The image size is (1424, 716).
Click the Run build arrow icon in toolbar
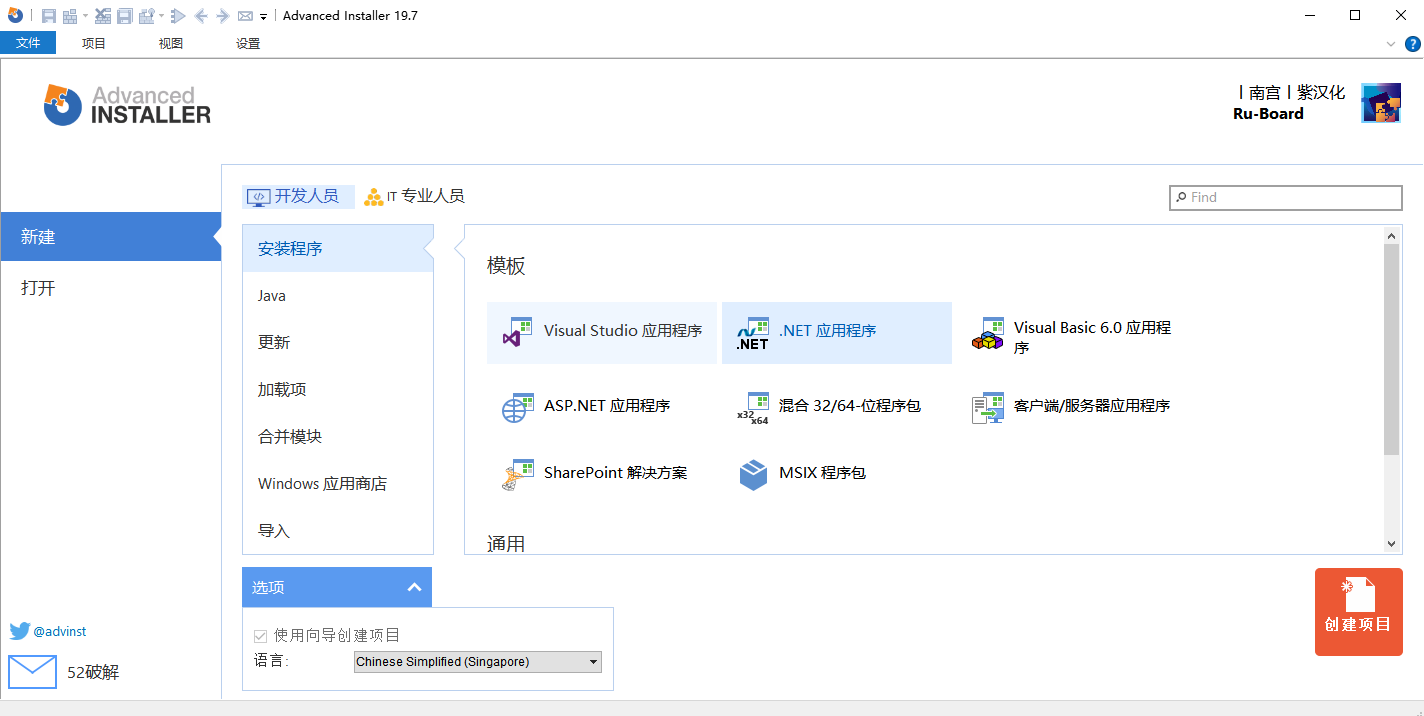tap(176, 15)
